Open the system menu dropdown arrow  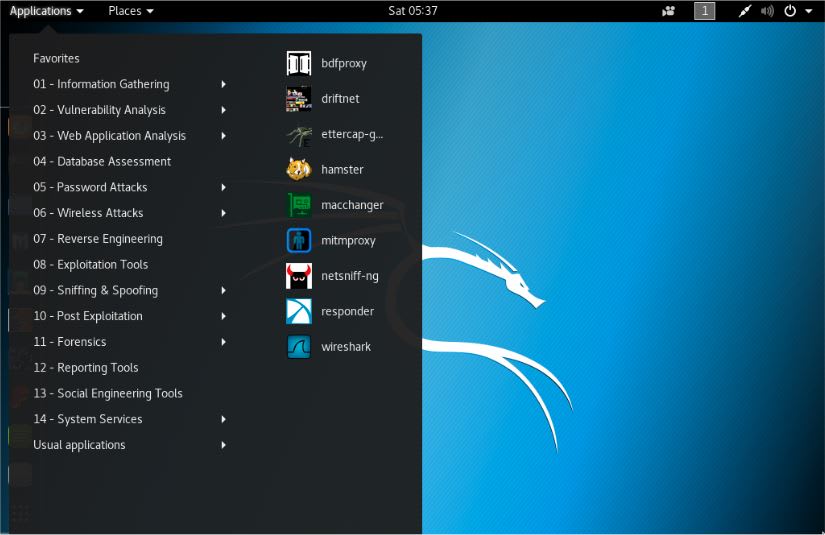pos(809,11)
